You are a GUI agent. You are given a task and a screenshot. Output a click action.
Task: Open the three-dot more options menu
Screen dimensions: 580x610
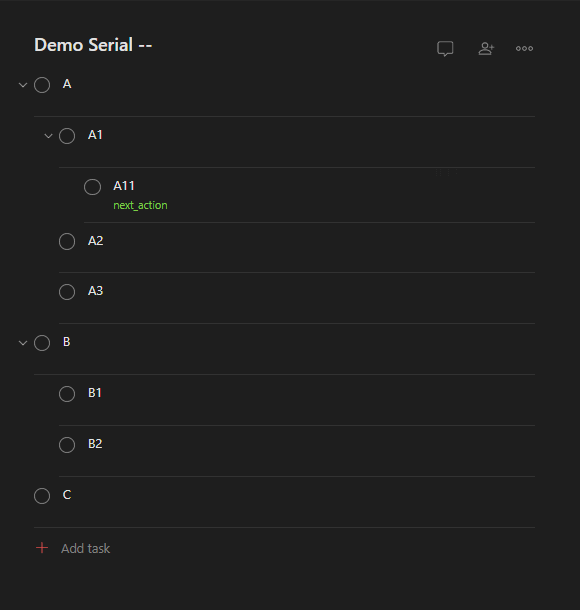coord(524,49)
